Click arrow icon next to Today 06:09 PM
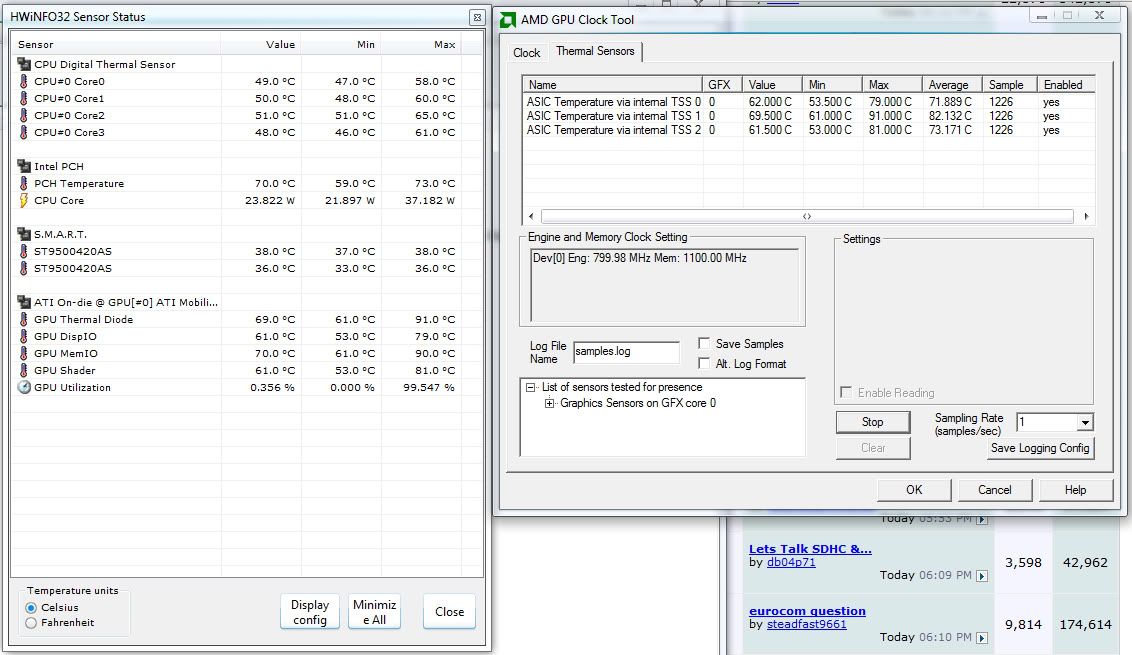Image resolution: width=1132 pixels, height=655 pixels. 982,576
